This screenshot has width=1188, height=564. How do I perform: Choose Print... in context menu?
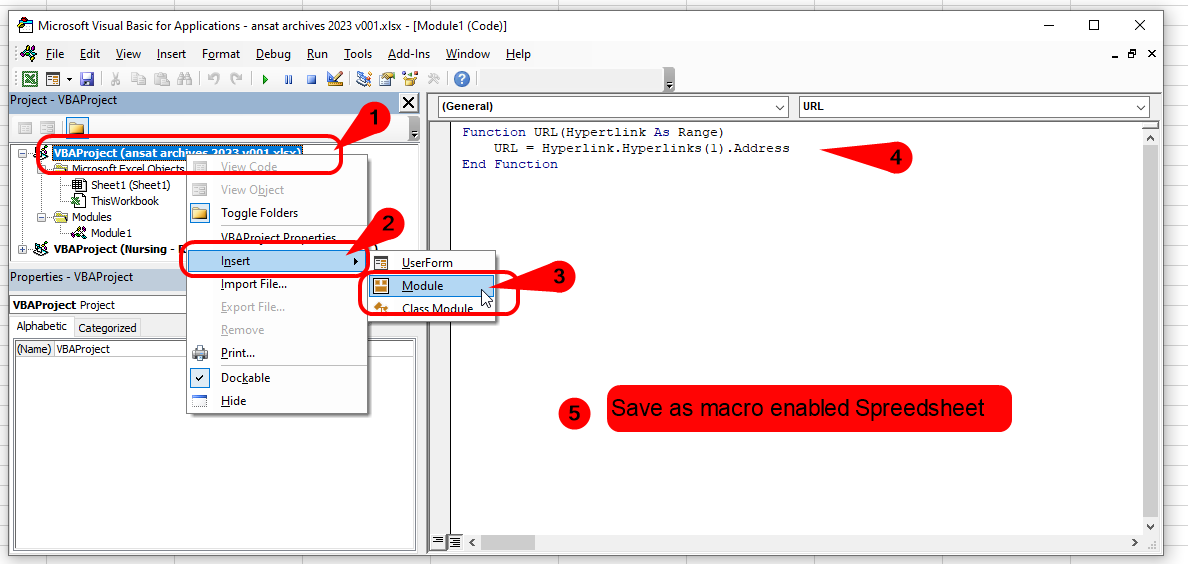coord(277,352)
